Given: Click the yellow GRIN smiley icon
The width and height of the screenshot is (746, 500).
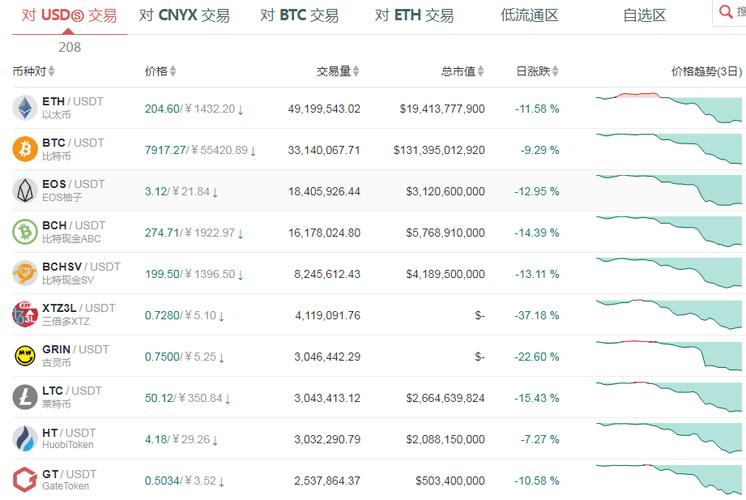Looking at the screenshot, I should tap(25, 356).
